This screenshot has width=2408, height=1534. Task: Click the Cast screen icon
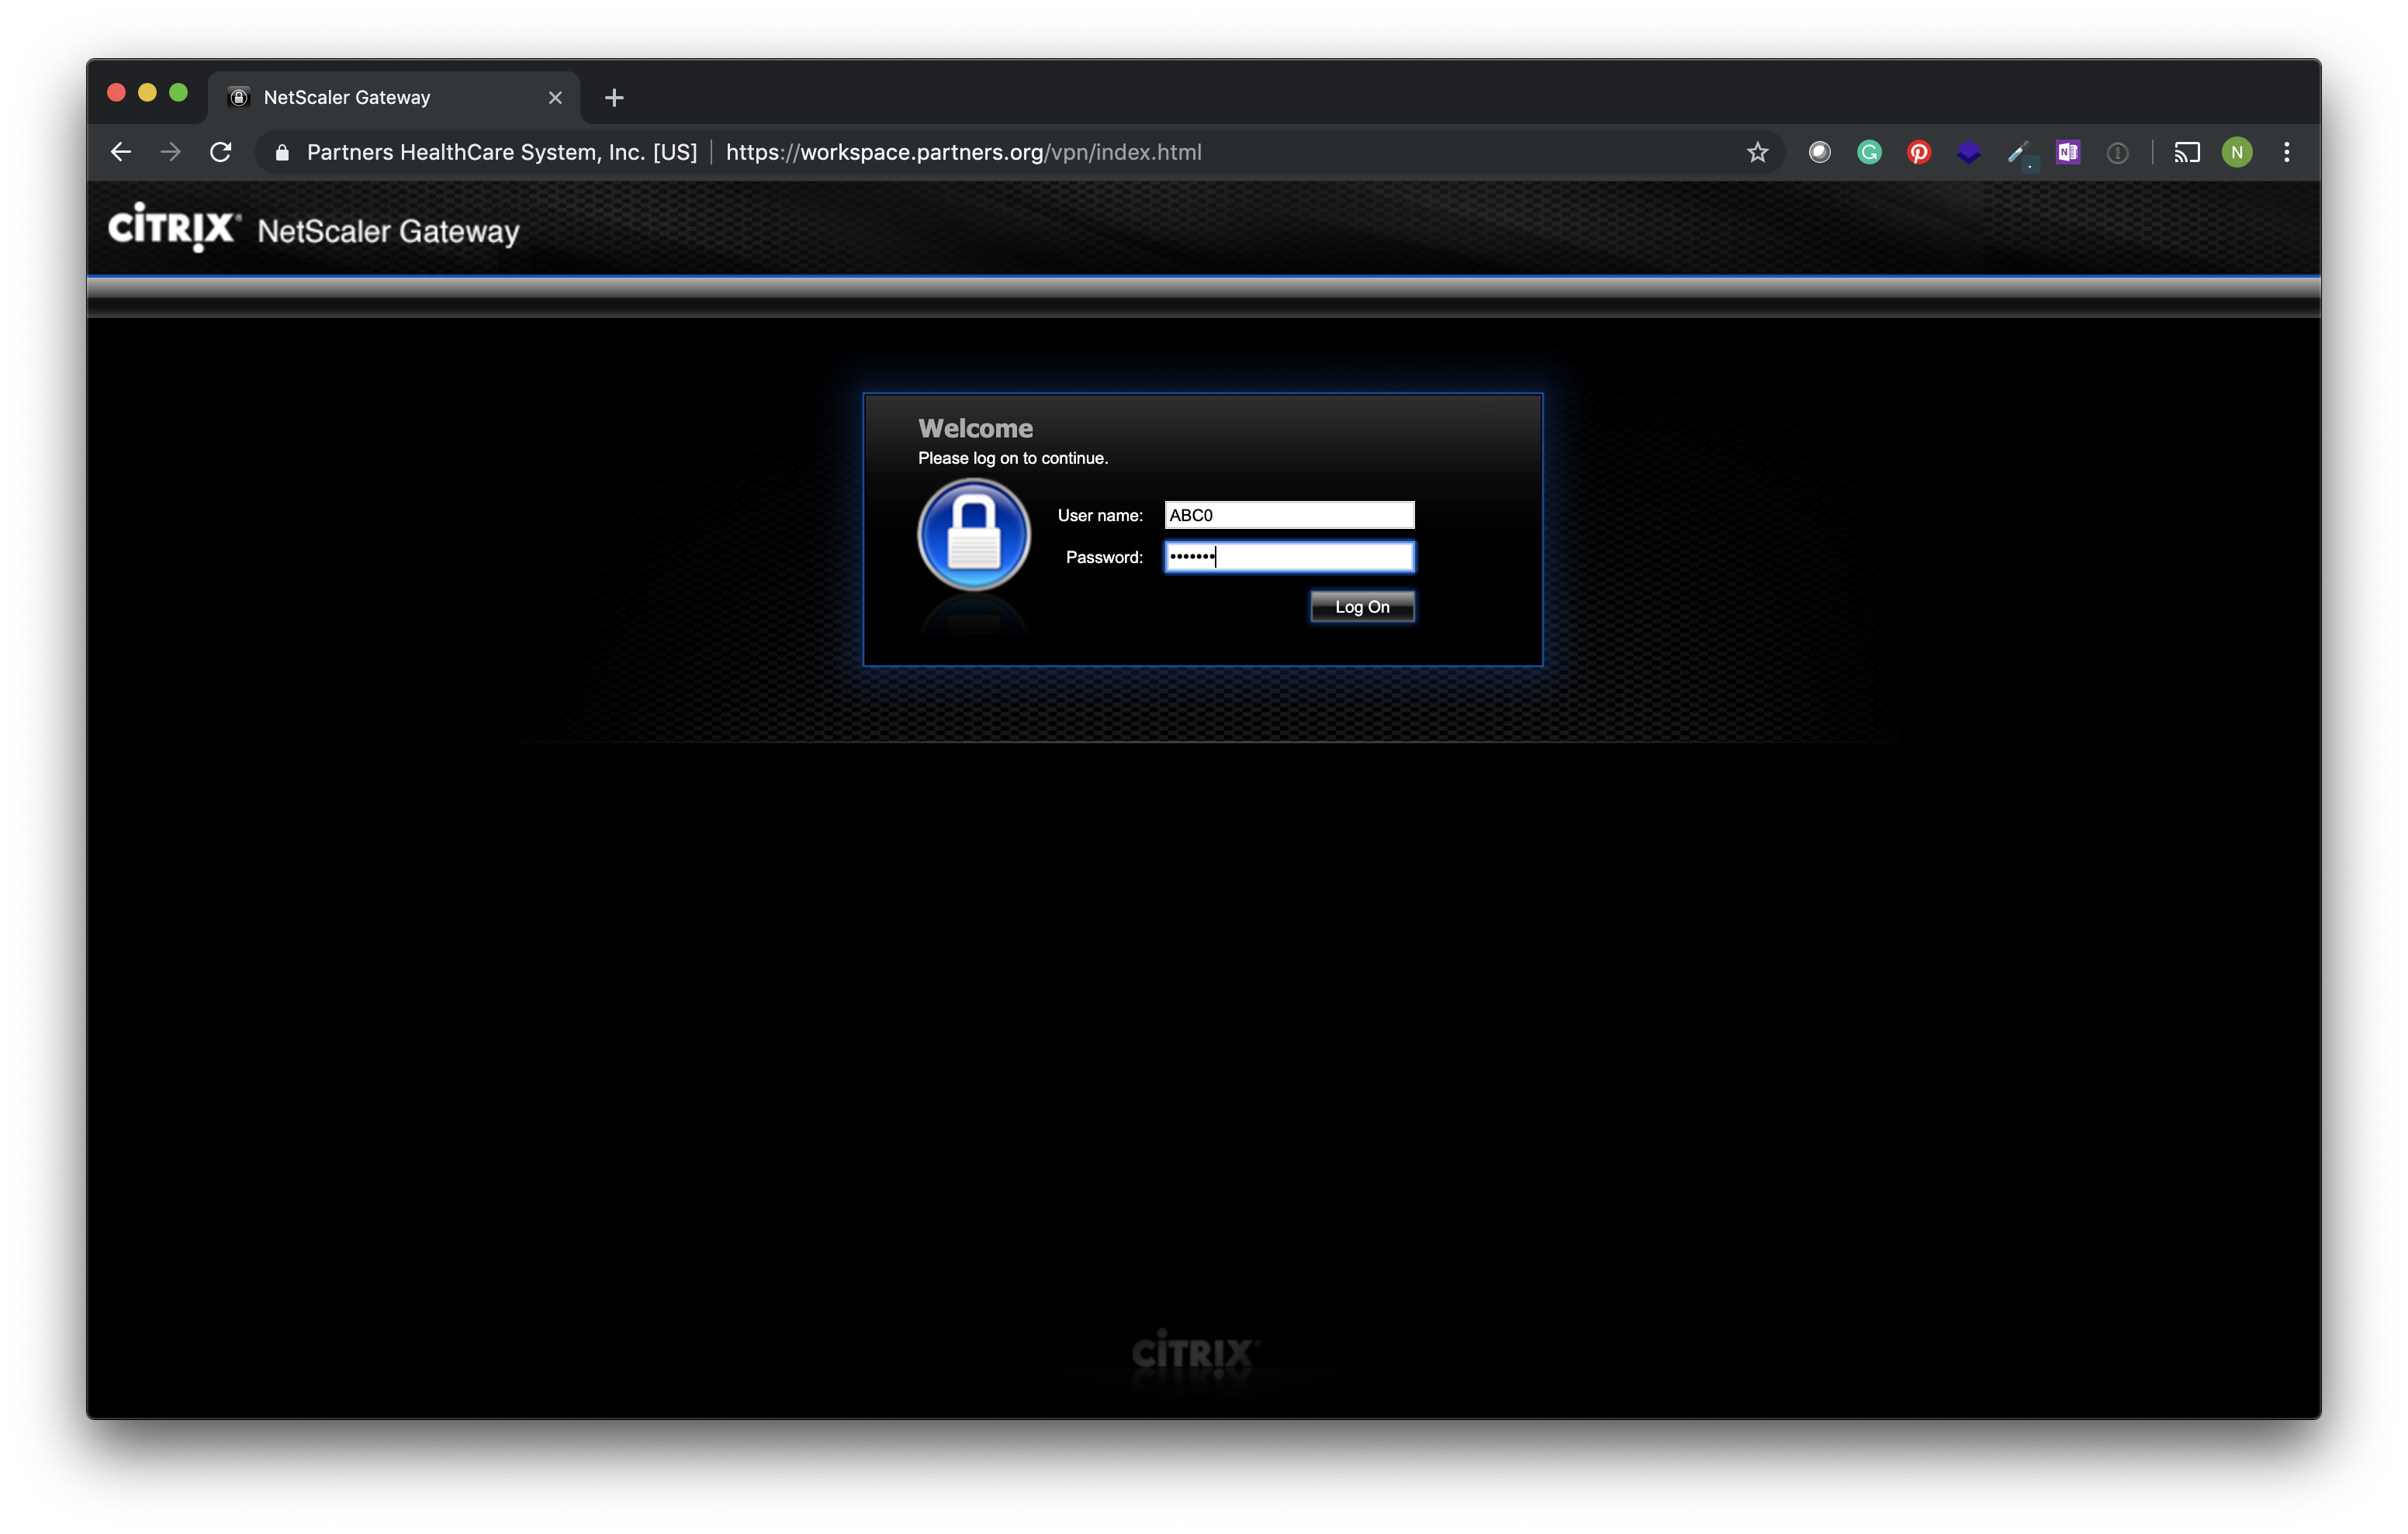pyautogui.click(x=2187, y=152)
